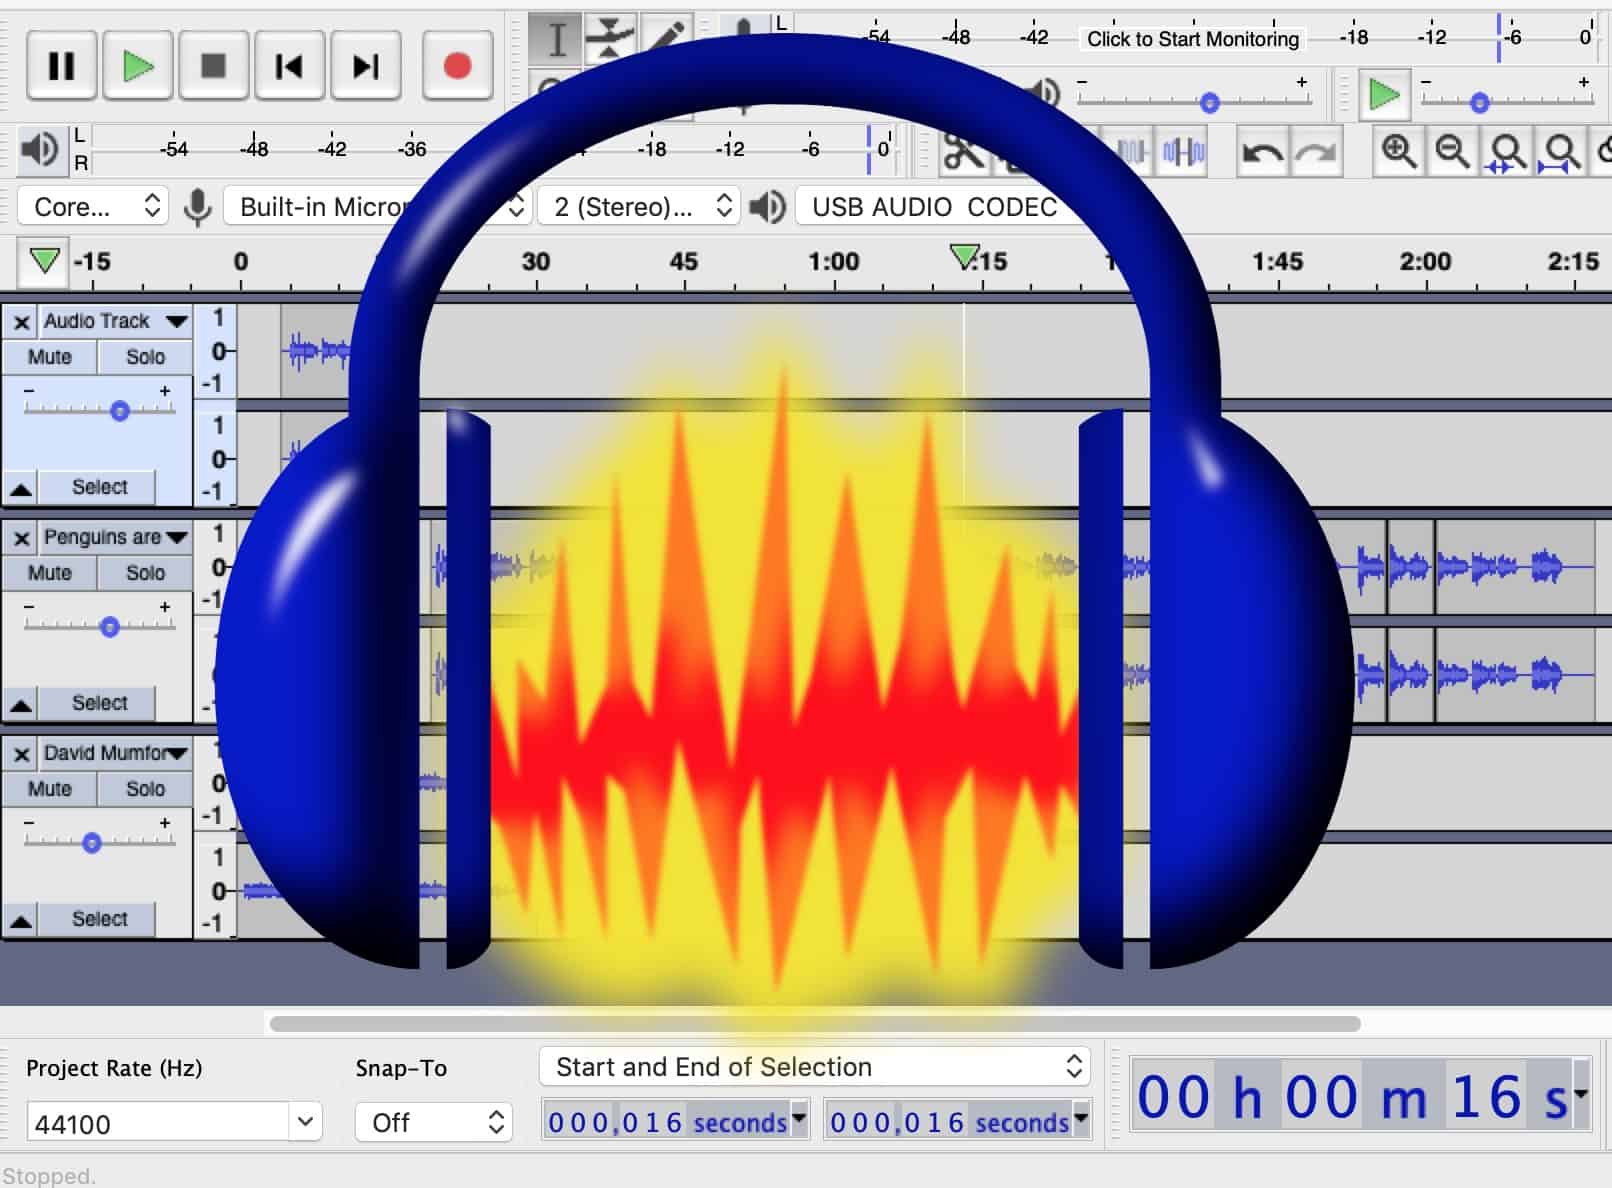Open the 'Penguins are' track dropdown menu
The width and height of the screenshot is (1612, 1188).
coord(115,537)
